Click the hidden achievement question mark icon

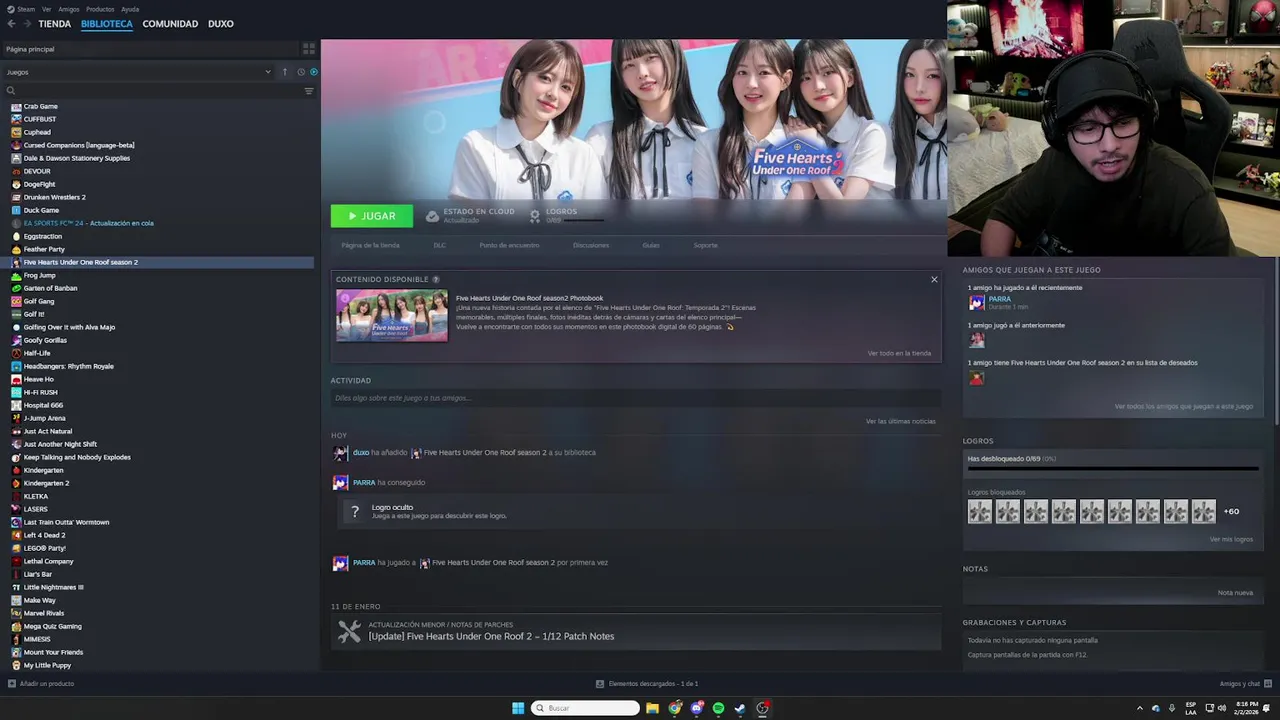pos(354,511)
